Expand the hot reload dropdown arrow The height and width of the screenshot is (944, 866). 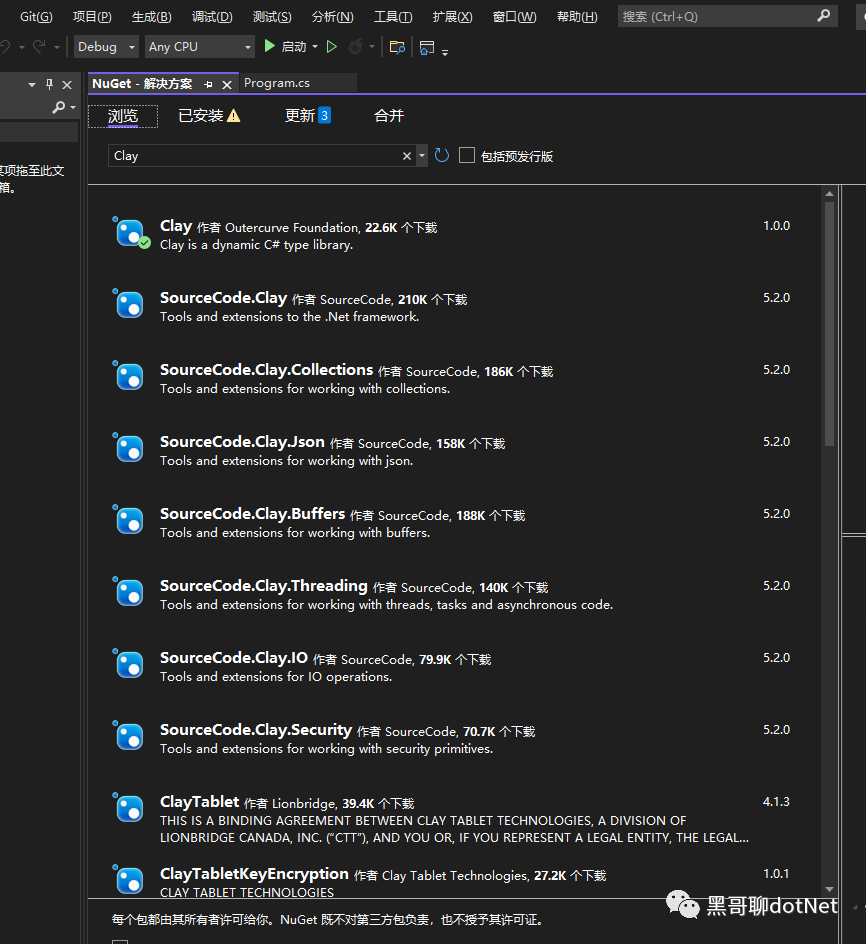(372, 46)
